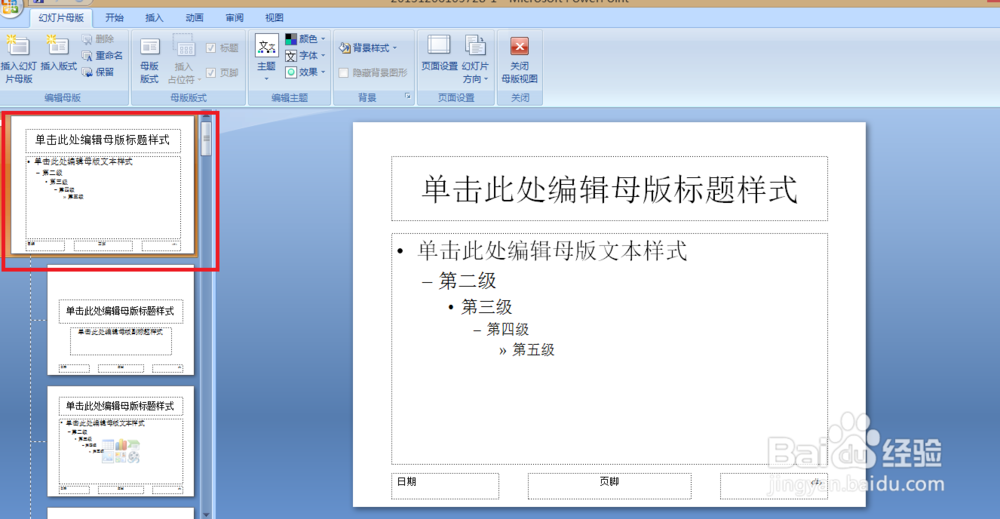Switch to Slide Master (幻灯片母版) tab
Viewport: 1000px width, 519px height.
(61, 18)
